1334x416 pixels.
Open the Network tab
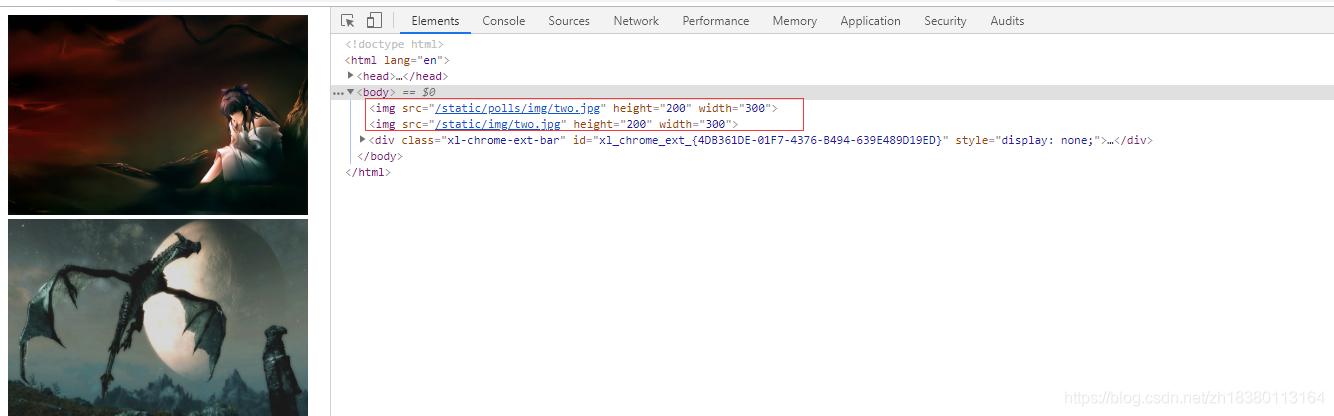[x=636, y=21]
